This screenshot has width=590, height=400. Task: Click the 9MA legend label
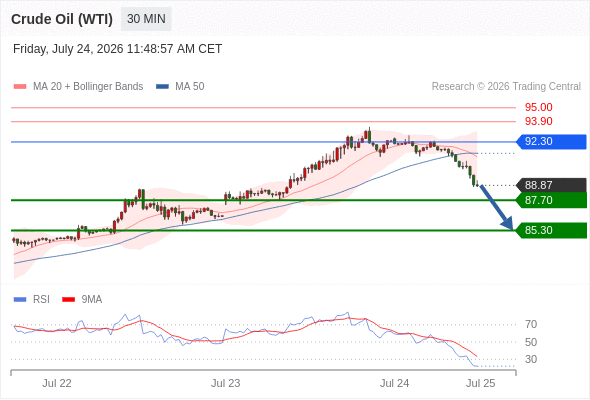[x=92, y=300]
